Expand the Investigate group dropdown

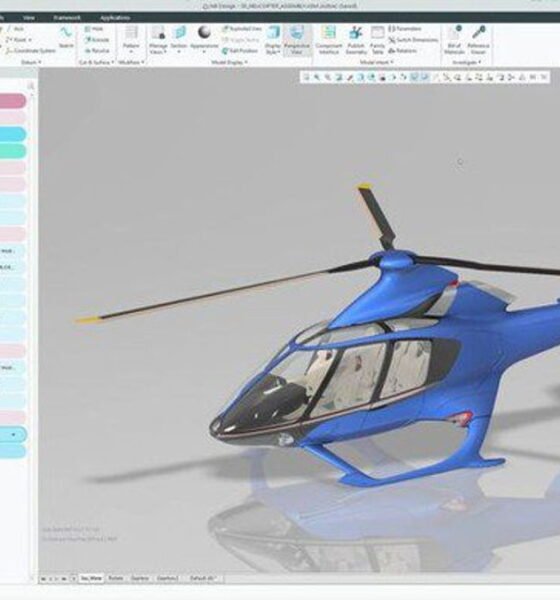[x=467, y=62]
